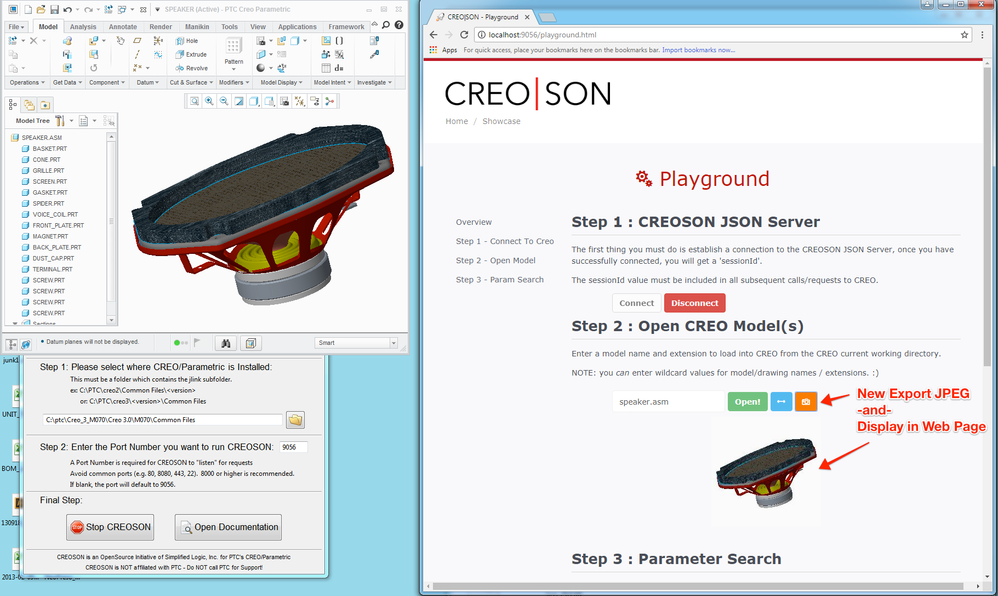The height and width of the screenshot is (596, 998).
Task: Expand the Investigate group dropdown
Action: pyautogui.click(x=374, y=83)
